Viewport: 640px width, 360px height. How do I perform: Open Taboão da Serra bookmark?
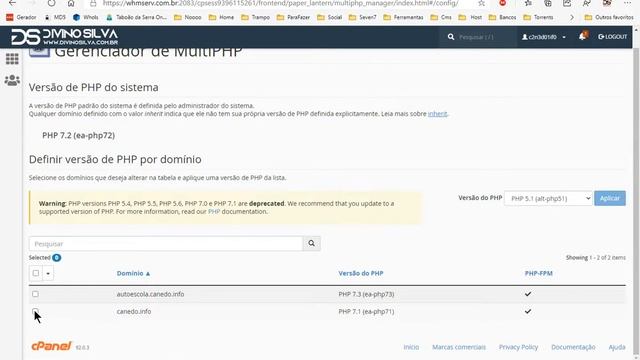click(x=137, y=17)
